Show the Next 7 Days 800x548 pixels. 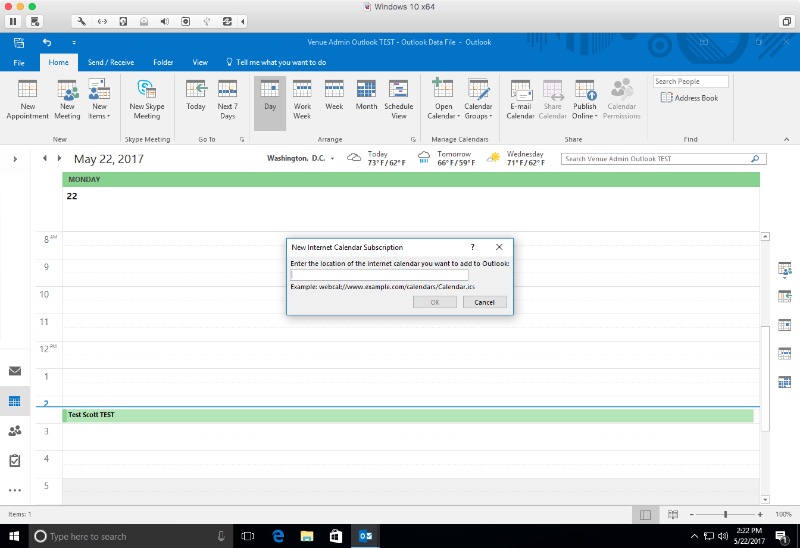coord(228,100)
